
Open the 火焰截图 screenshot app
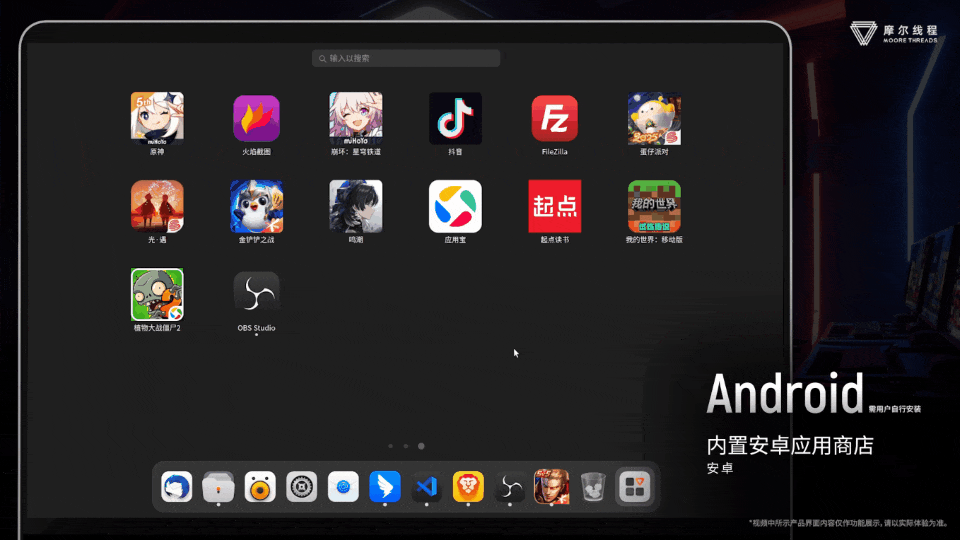tap(256, 118)
